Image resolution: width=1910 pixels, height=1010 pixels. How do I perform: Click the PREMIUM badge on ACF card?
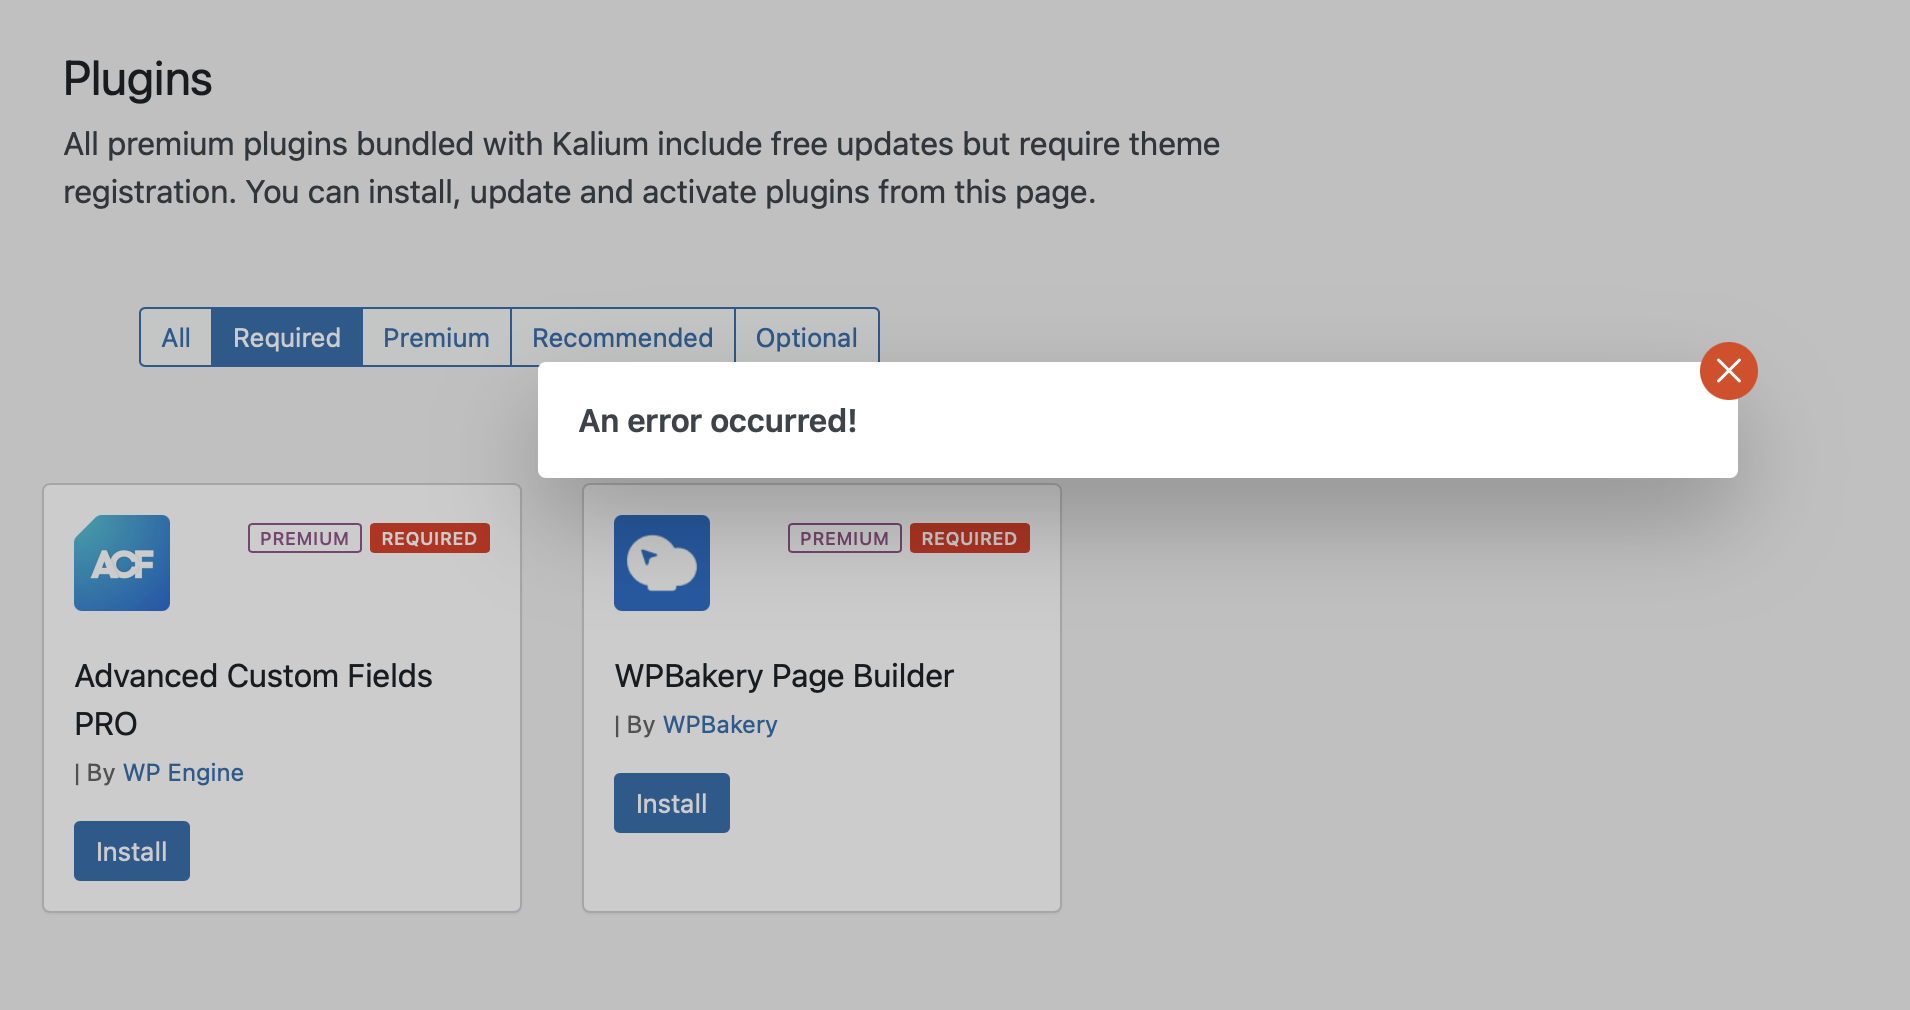(304, 538)
